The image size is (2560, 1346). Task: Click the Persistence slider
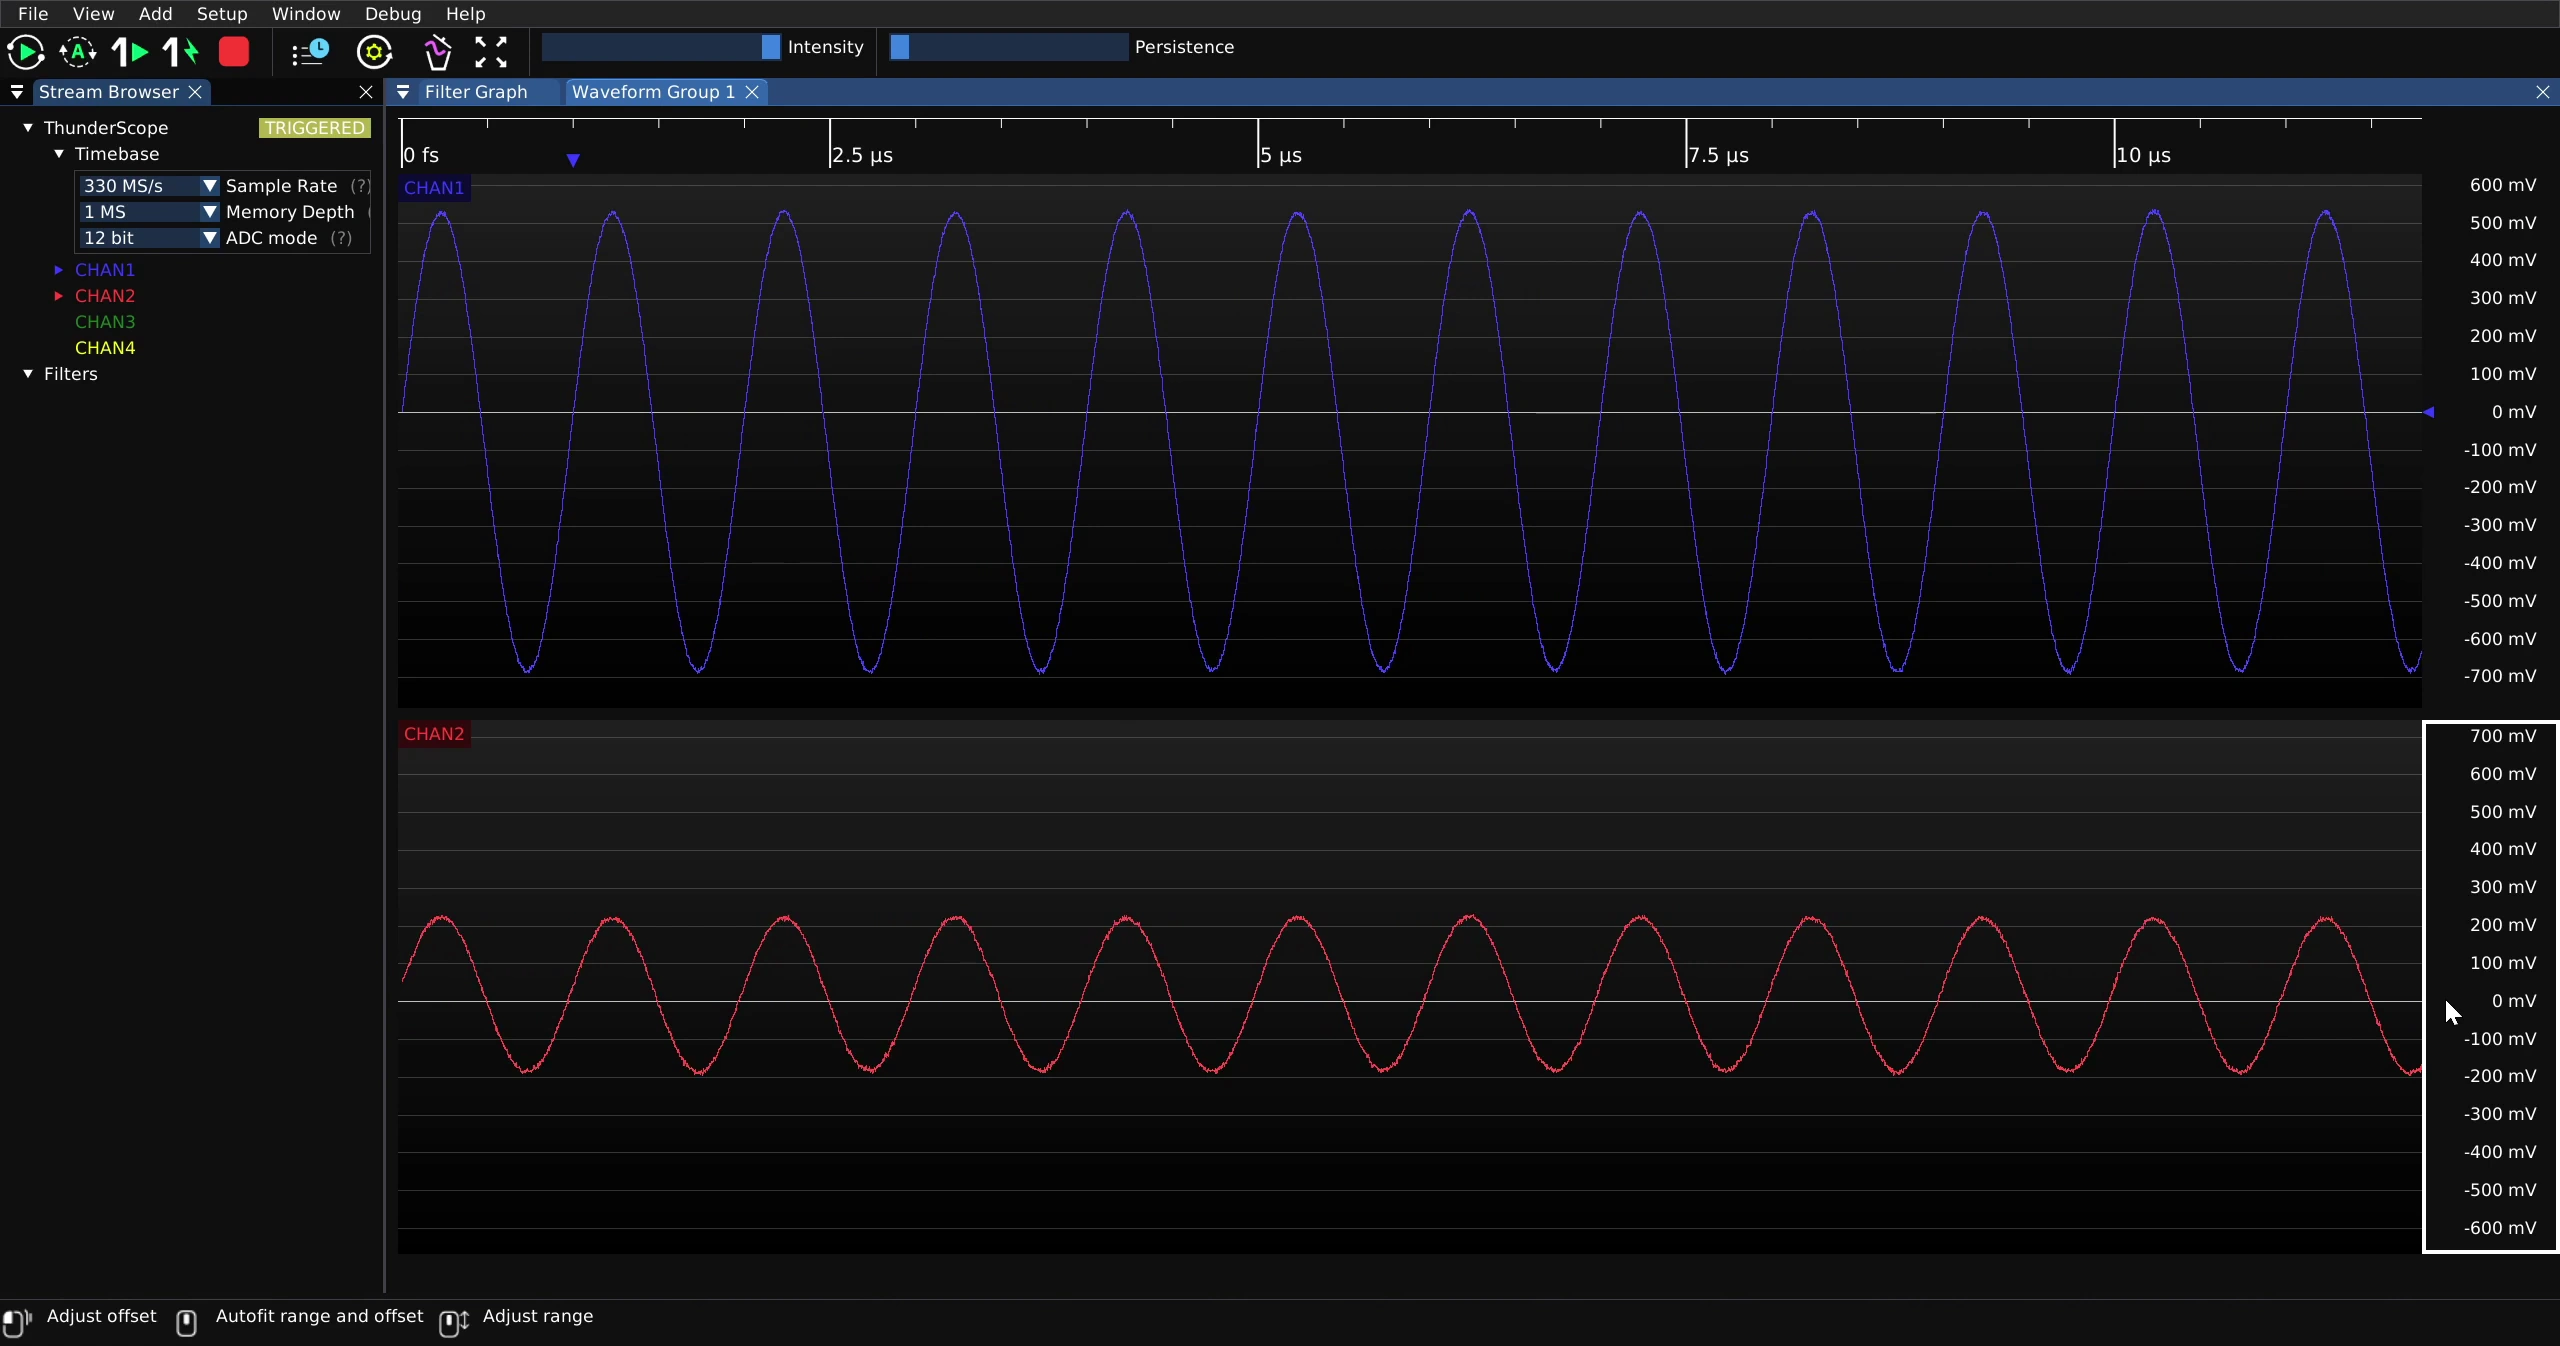pyautogui.click(x=1009, y=47)
